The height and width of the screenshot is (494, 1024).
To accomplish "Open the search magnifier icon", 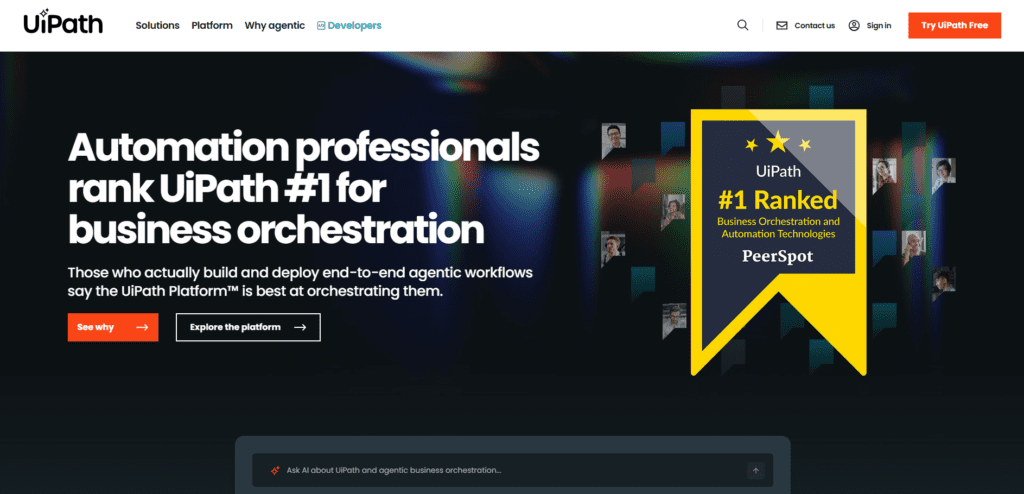I will tap(743, 25).
